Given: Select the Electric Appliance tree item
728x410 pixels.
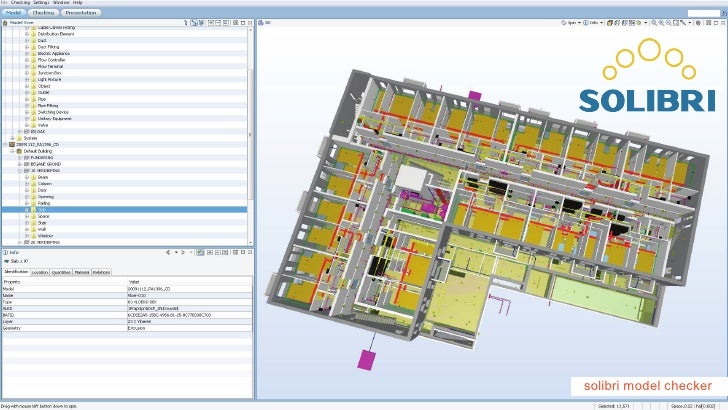Looking at the screenshot, I should pos(54,53).
